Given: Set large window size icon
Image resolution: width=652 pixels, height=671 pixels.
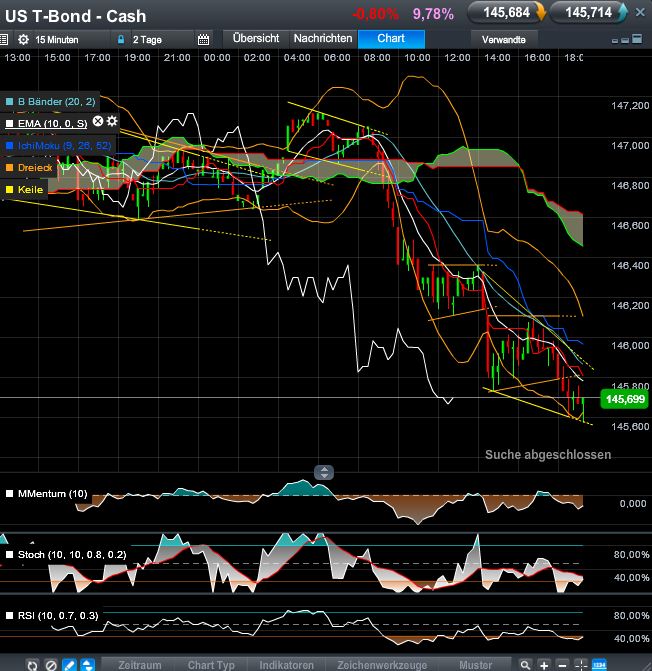Looking at the screenshot, I should [637, 39].
